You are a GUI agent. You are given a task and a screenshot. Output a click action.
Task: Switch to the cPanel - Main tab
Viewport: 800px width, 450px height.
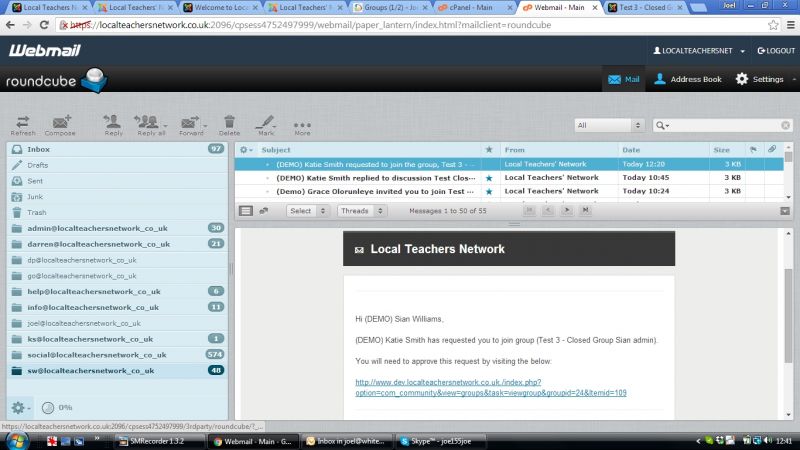[475, 7]
